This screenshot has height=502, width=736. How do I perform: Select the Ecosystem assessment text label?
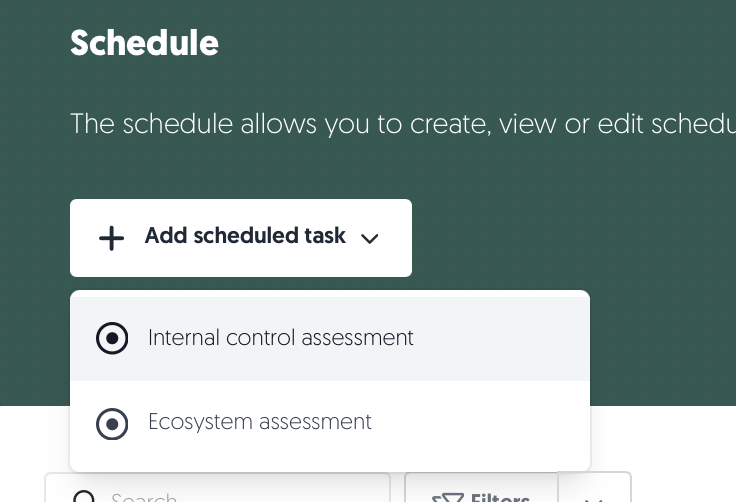click(260, 422)
